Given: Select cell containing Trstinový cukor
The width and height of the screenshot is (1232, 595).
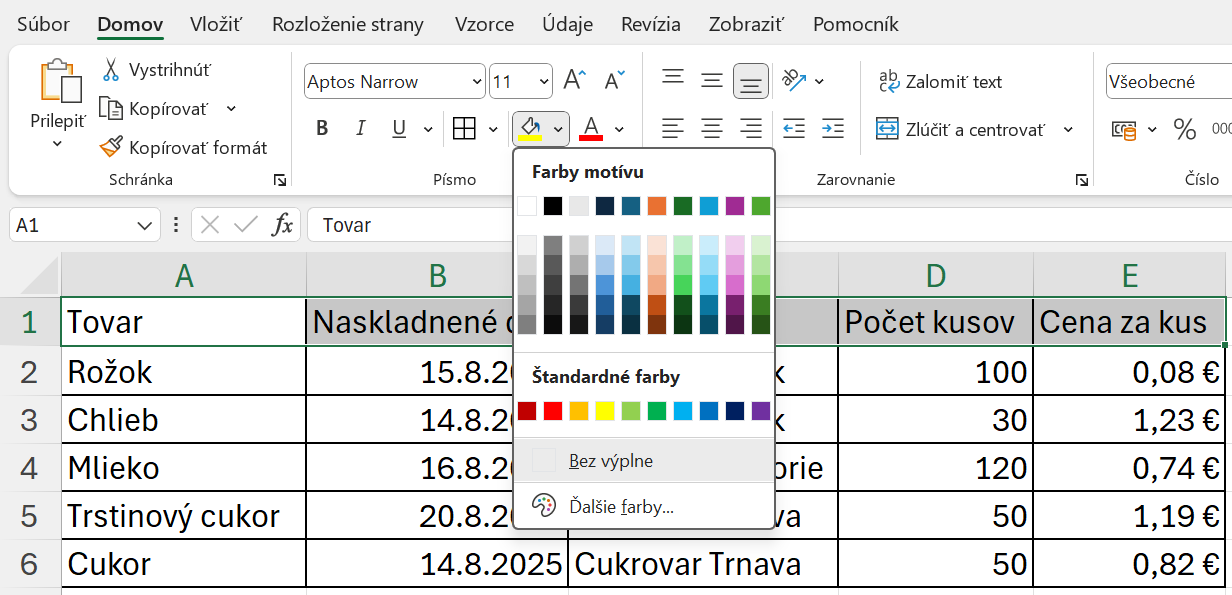Looking at the screenshot, I should (x=183, y=516).
